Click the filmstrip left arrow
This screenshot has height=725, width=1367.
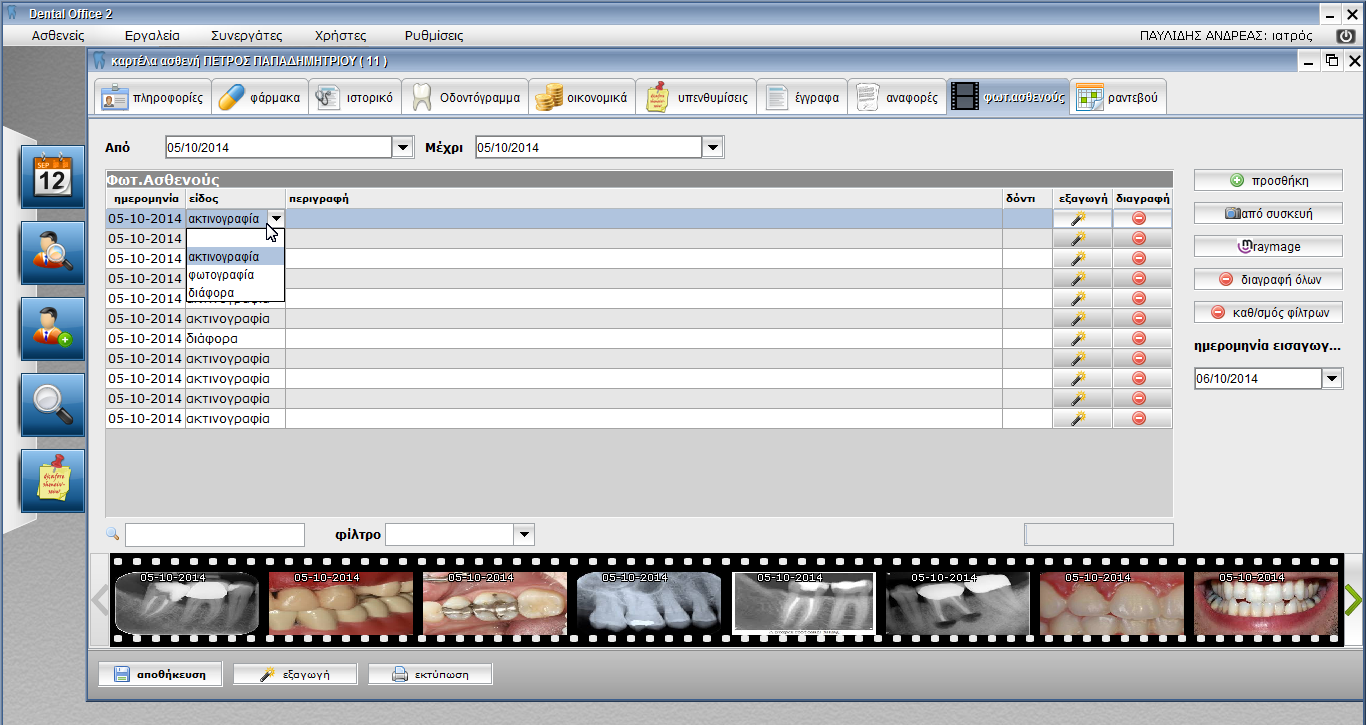[100, 600]
